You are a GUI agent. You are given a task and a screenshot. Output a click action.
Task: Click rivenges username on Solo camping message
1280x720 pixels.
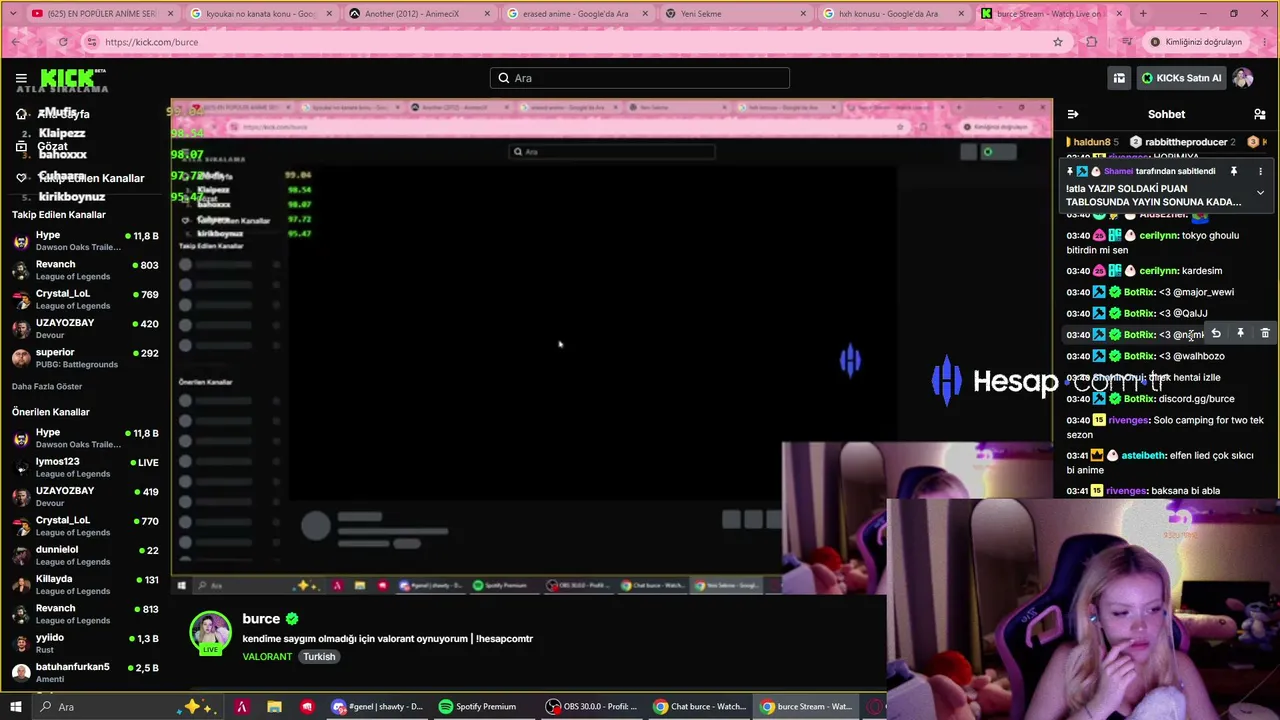coord(1127,421)
